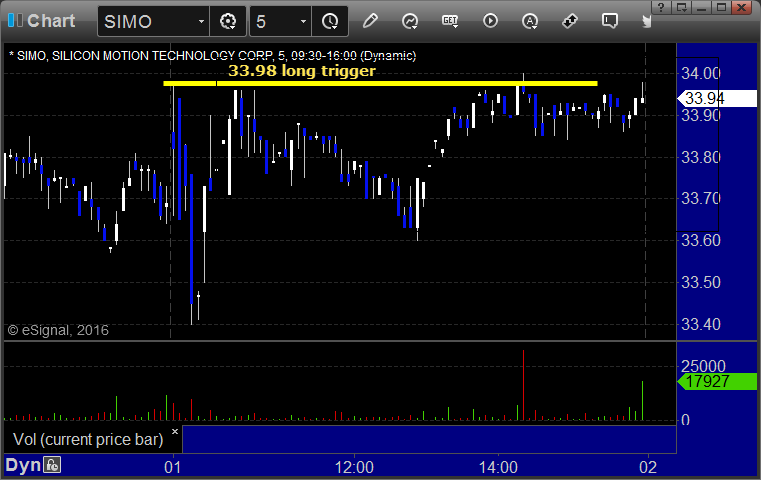This screenshot has height=480, width=761.
Task: Close the Vol study label
Action: (x=175, y=431)
